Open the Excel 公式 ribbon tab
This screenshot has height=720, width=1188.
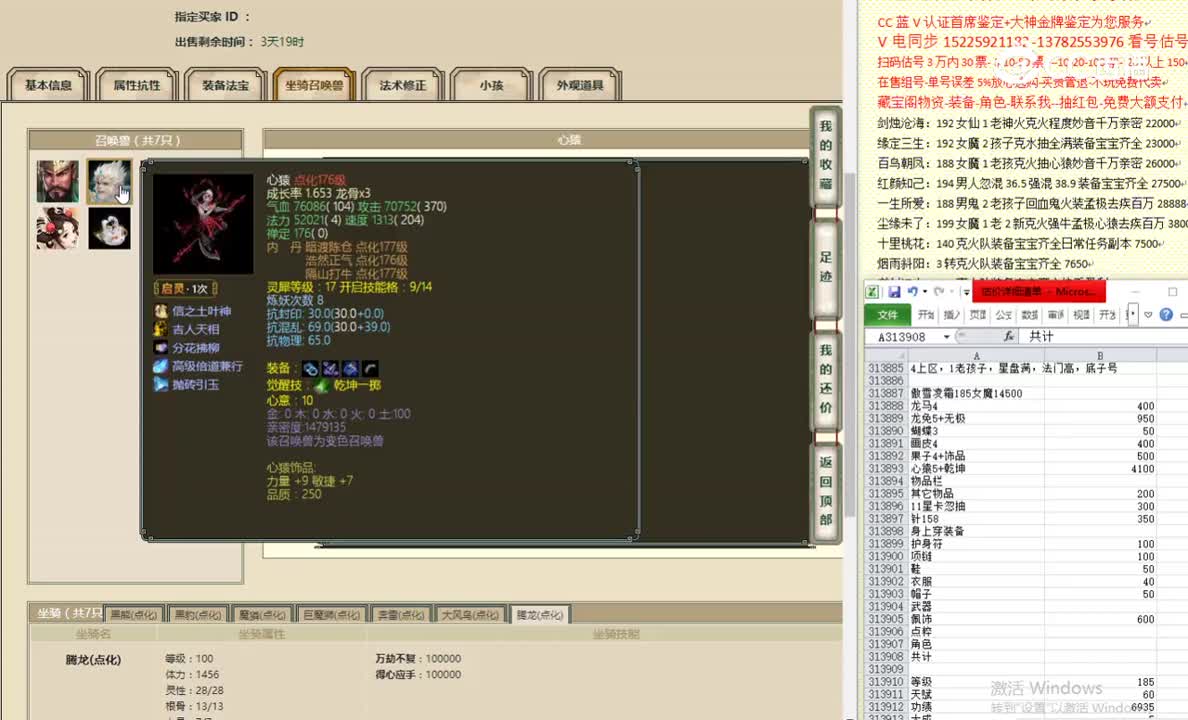1004,315
